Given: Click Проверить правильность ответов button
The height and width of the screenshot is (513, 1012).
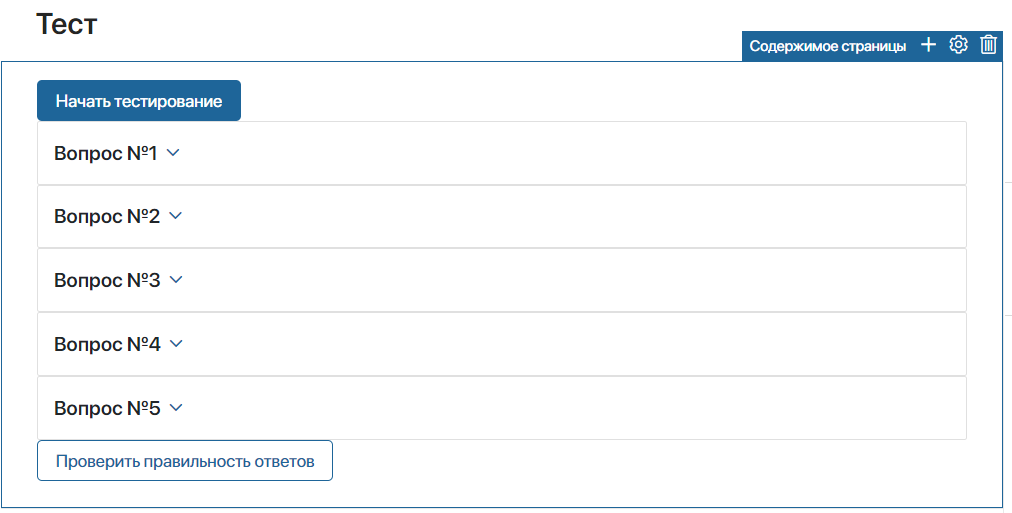Looking at the screenshot, I should pos(185,461).
